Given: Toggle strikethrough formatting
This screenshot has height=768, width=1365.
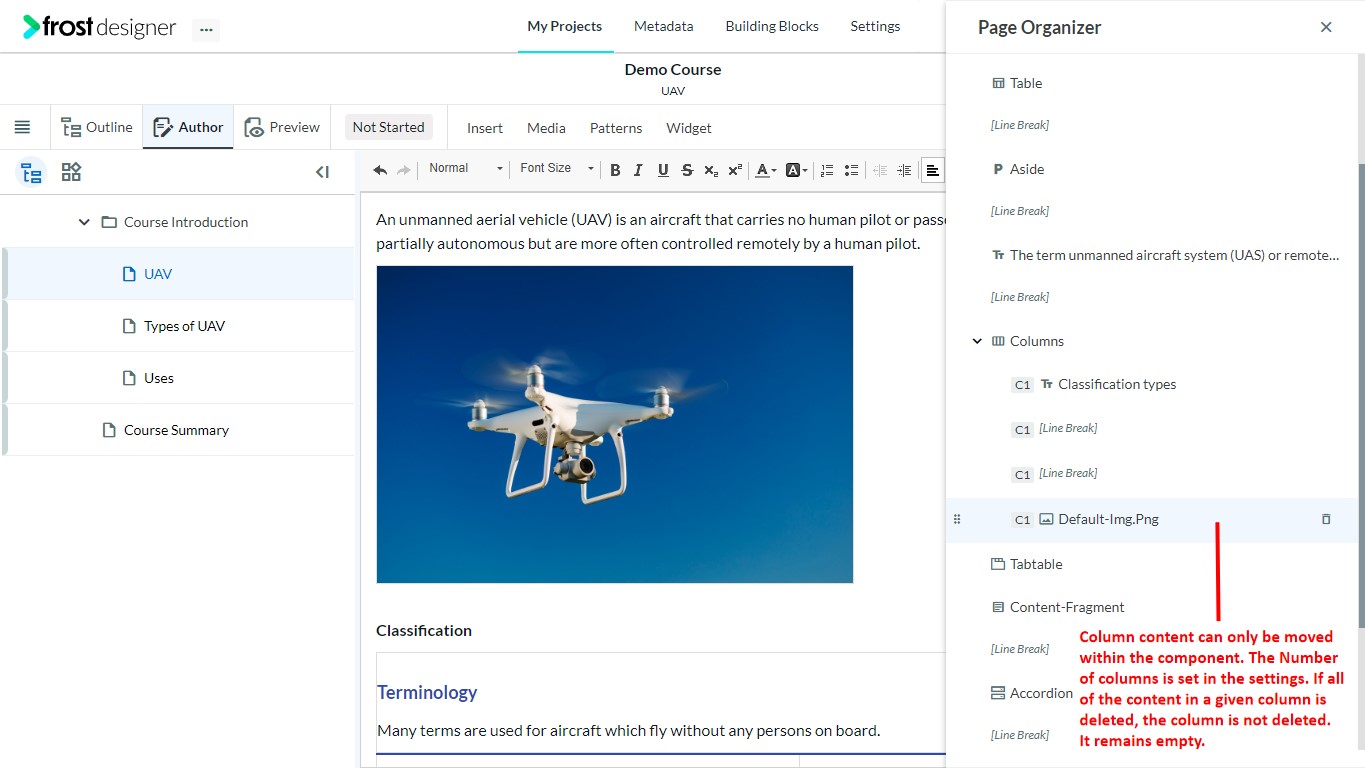Looking at the screenshot, I should (x=687, y=170).
